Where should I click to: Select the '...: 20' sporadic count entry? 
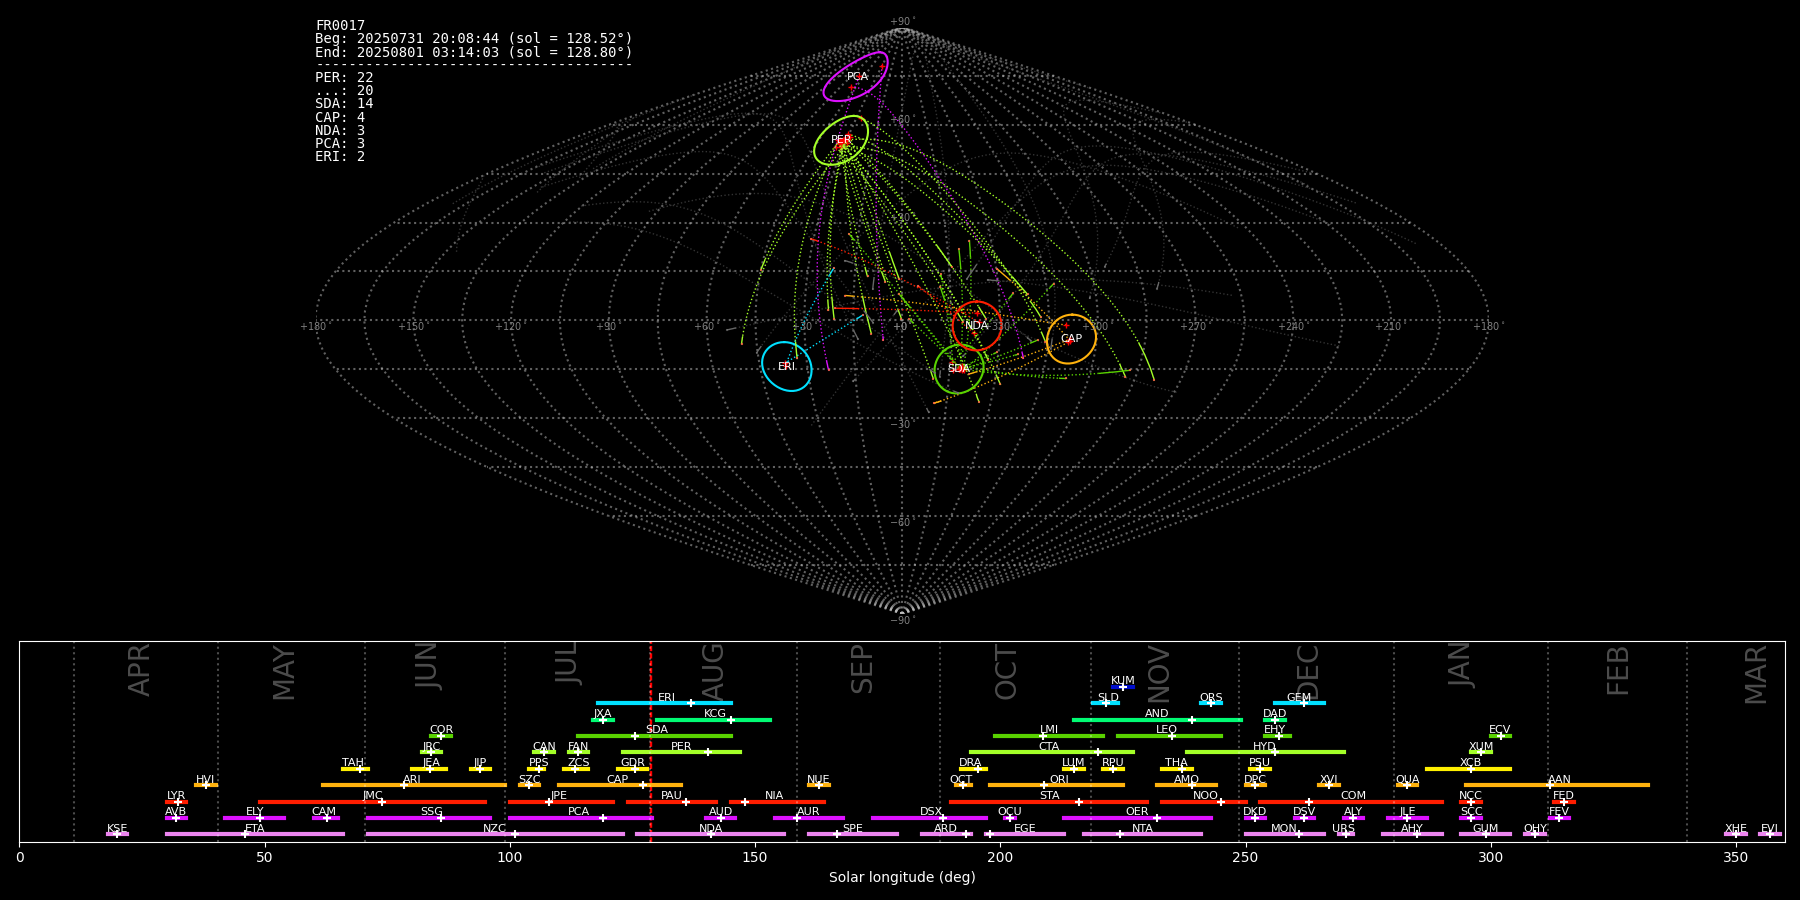344,91
